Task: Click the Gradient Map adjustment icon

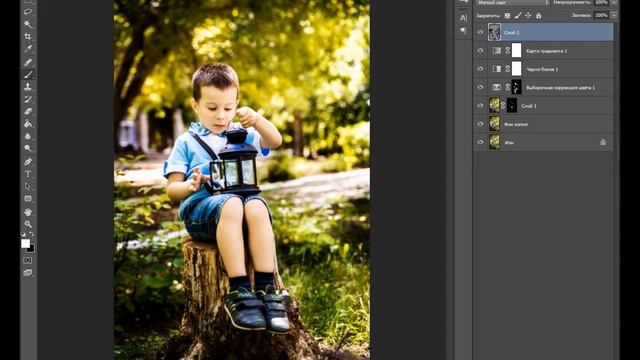Action: pyautogui.click(x=496, y=51)
